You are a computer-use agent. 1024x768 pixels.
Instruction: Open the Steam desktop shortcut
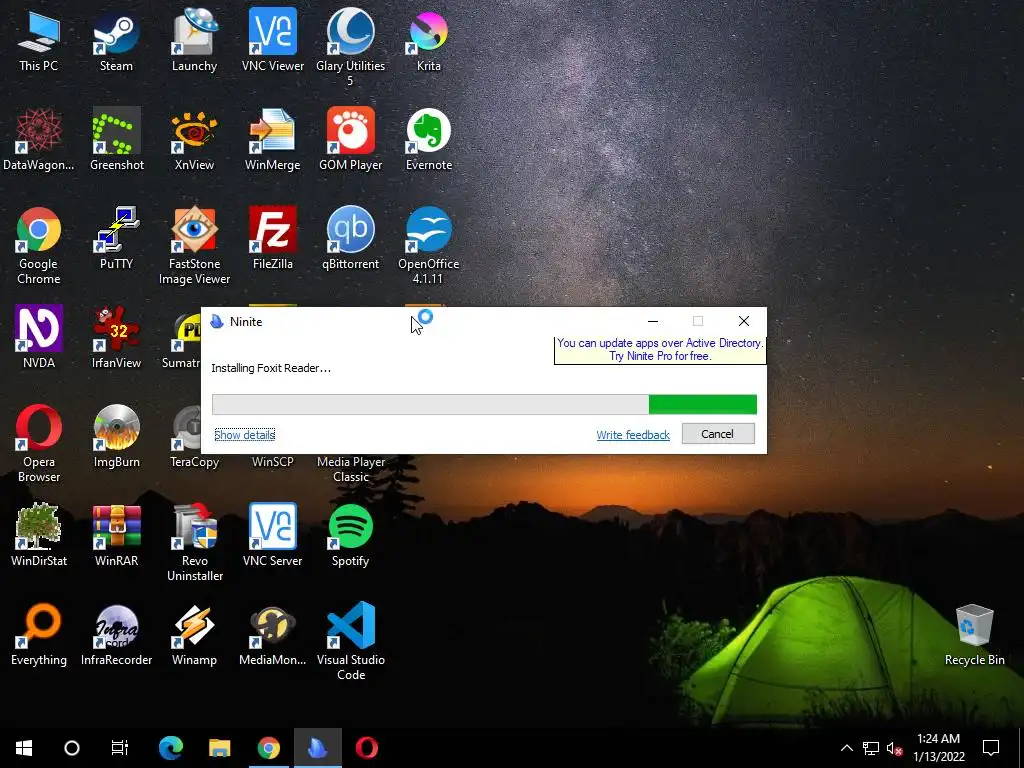(x=116, y=39)
